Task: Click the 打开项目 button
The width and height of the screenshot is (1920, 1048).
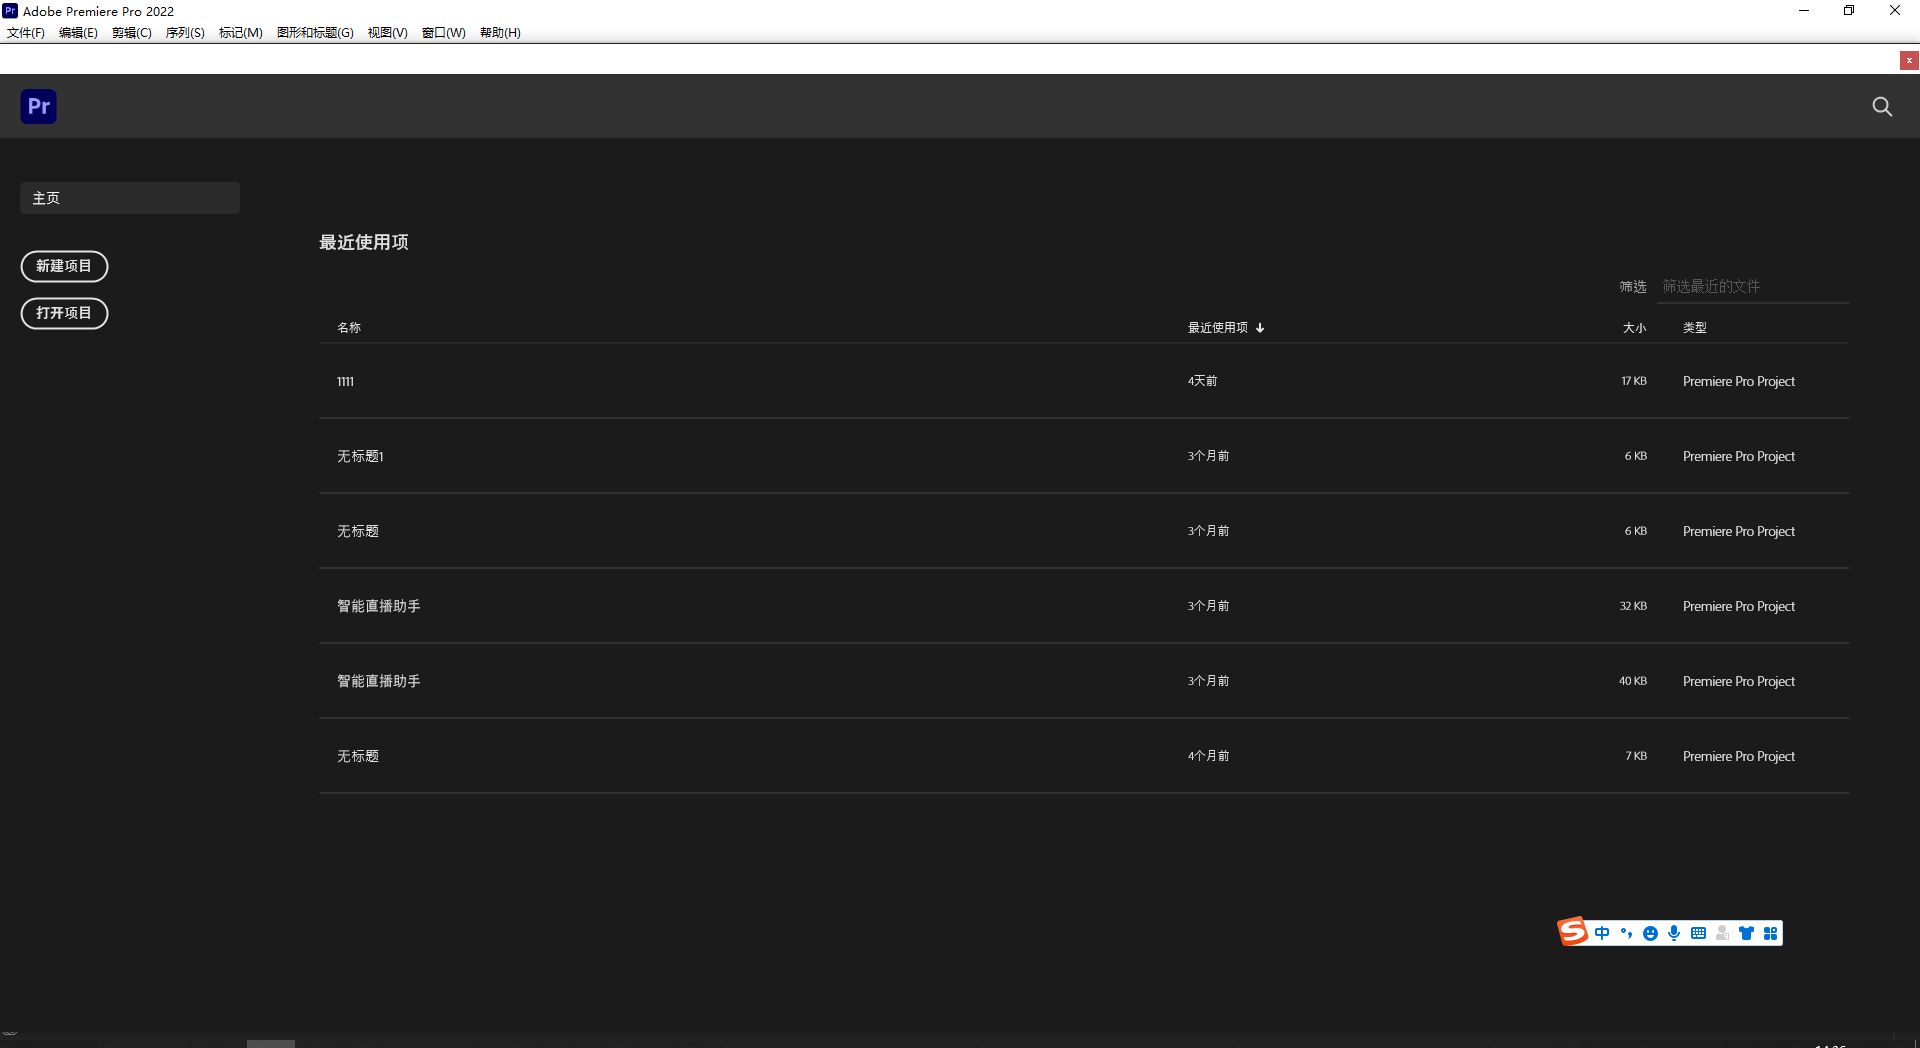Action: (64, 313)
